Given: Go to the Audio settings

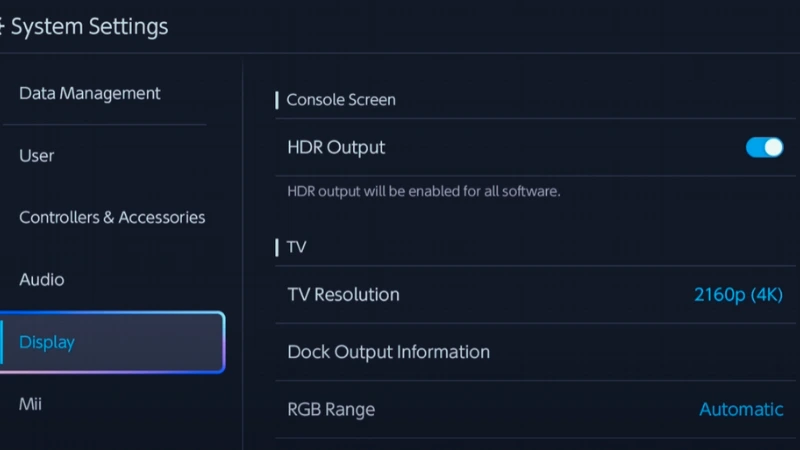Looking at the screenshot, I should point(42,280).
